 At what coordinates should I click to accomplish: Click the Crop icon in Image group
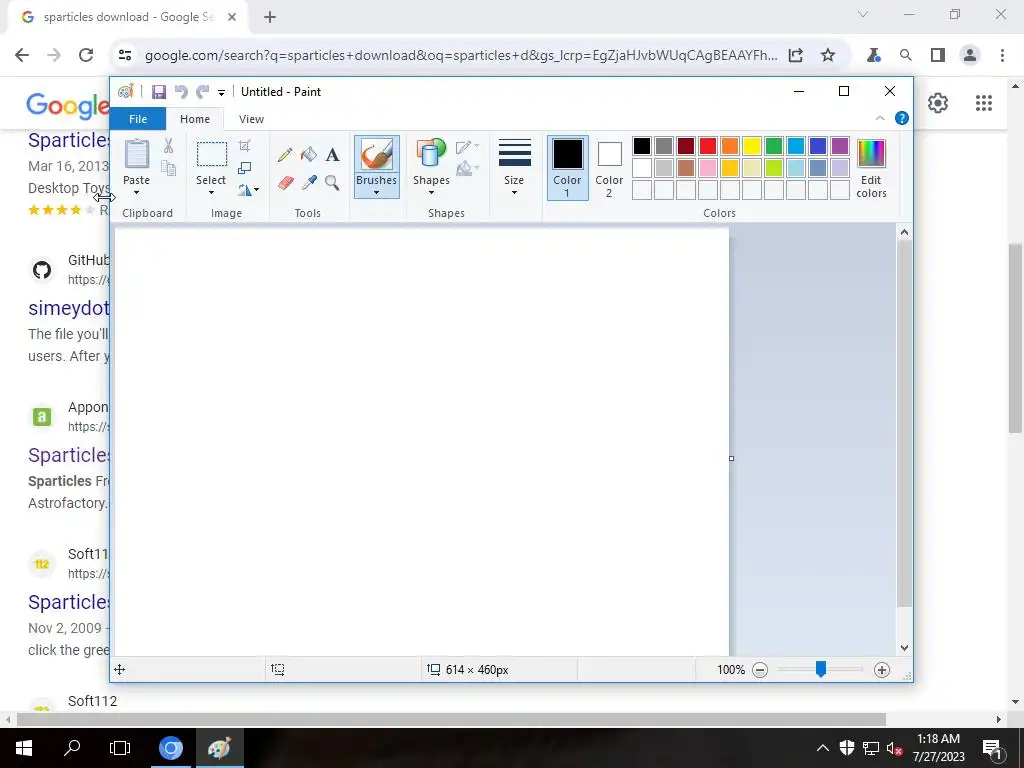coord(244,146)
